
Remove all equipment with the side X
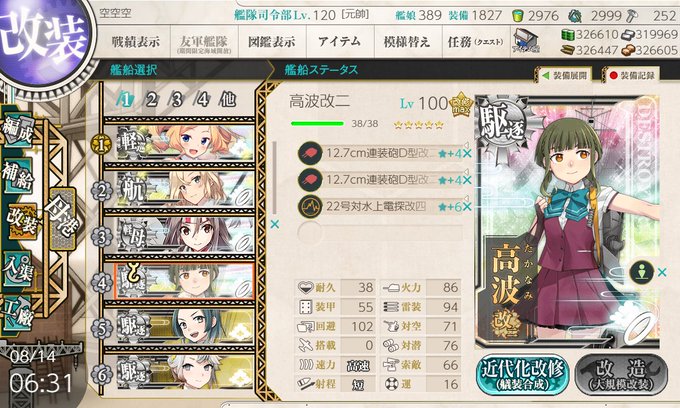[x=275, y=225]
